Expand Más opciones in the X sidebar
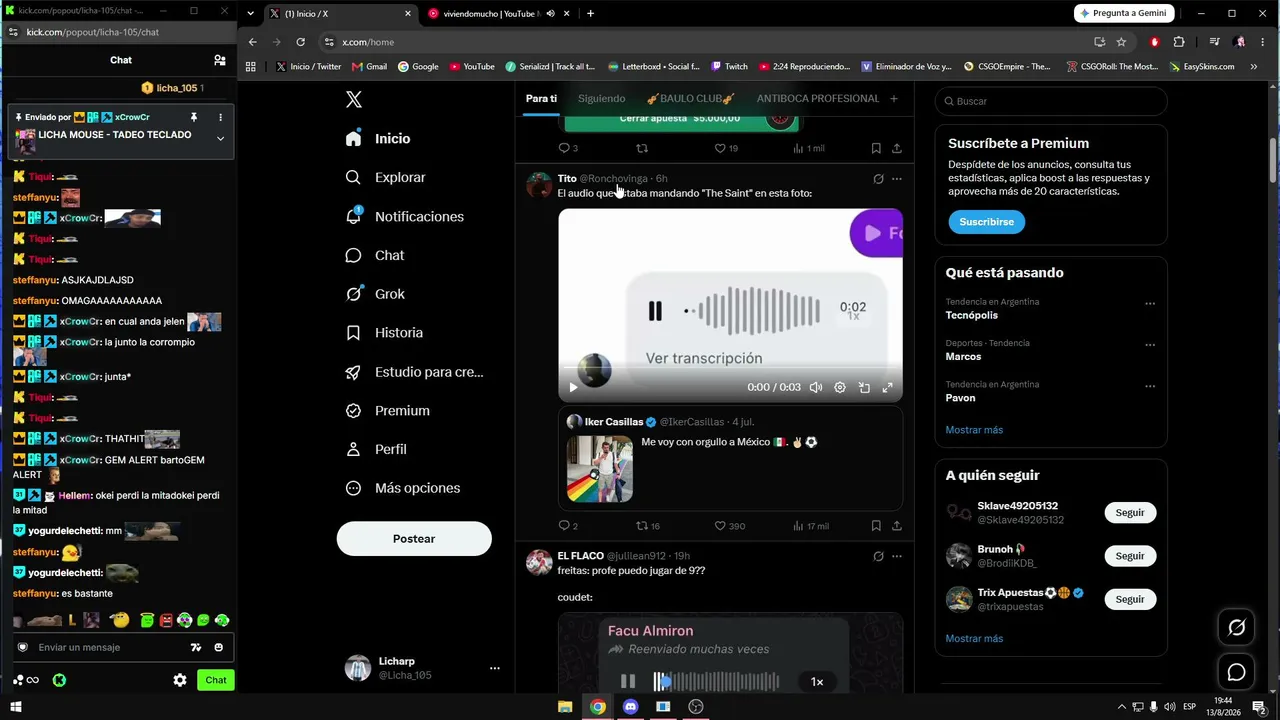Viewport: 1280px width, 720px height. tap(402, 488)
